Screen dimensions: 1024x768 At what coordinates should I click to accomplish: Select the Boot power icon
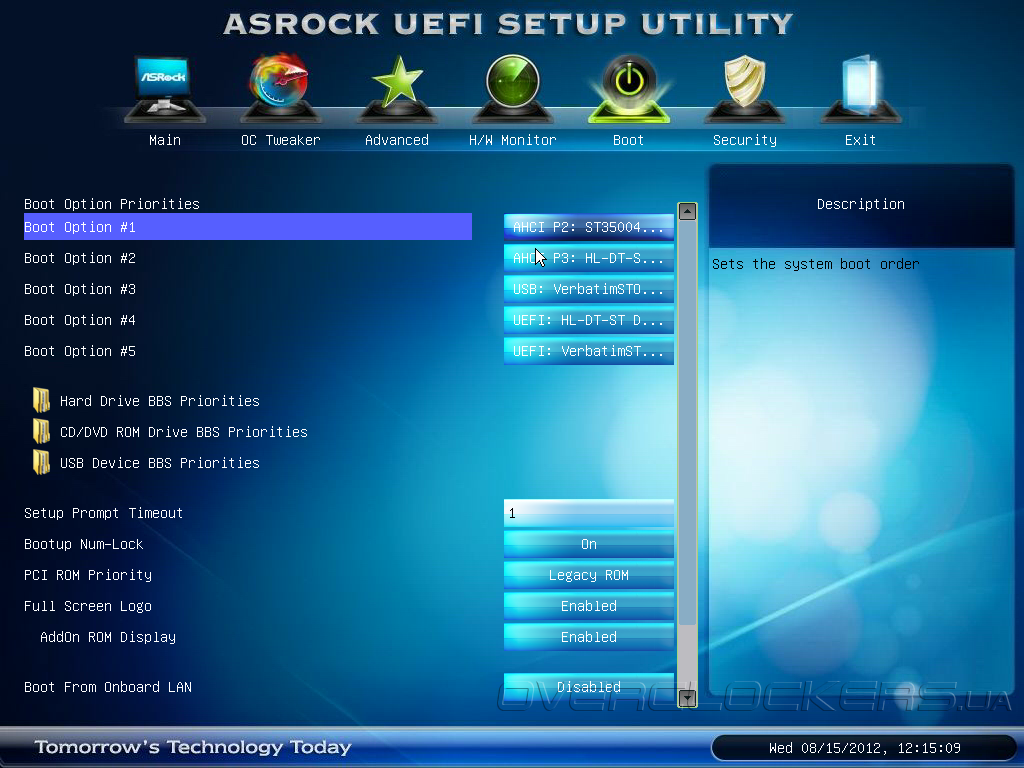point(629,88)
